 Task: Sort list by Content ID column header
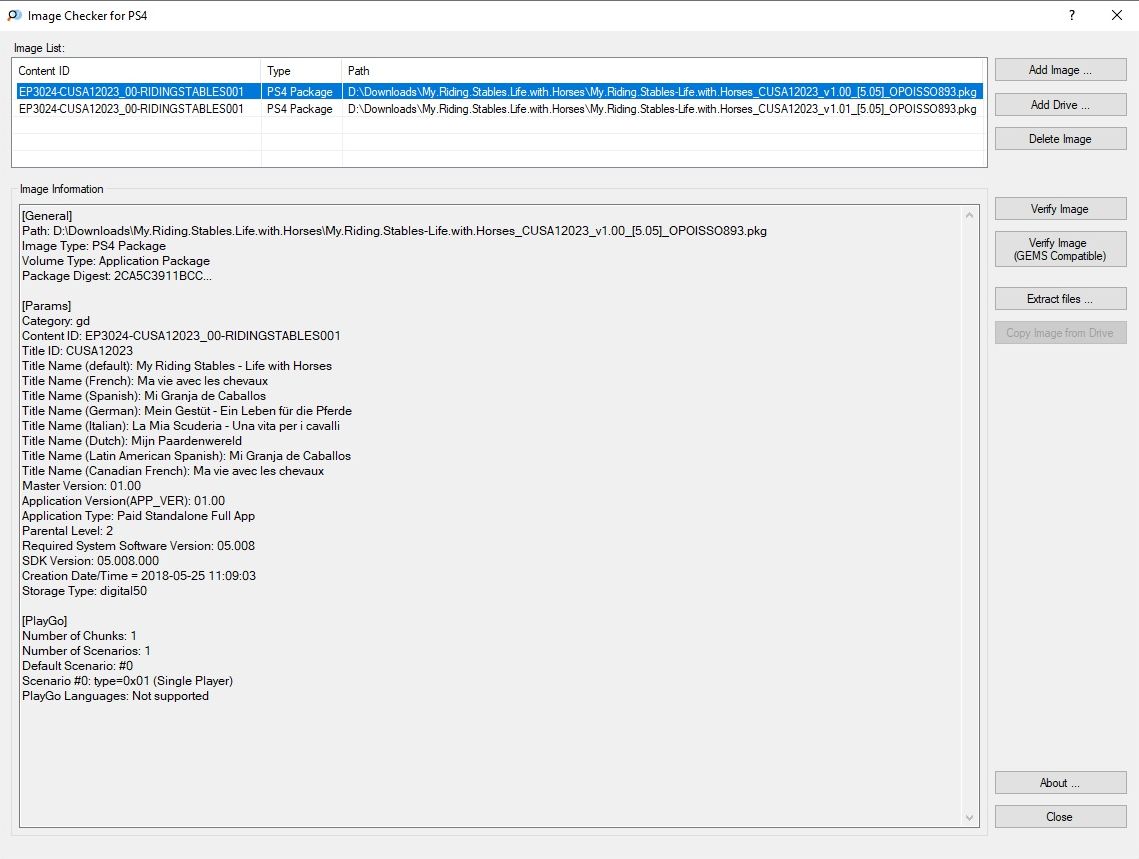pos(137,70)
